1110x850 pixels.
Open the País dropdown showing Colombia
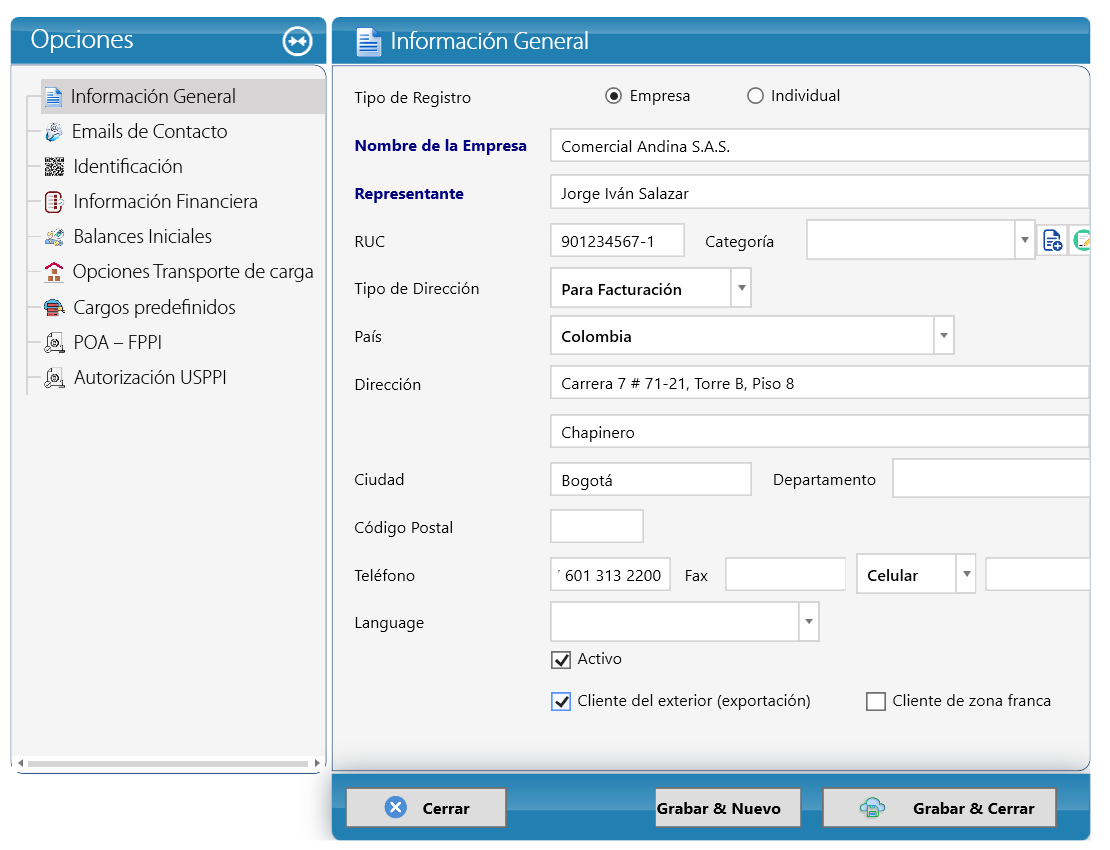pyautogui.click(x=944, y=335)
